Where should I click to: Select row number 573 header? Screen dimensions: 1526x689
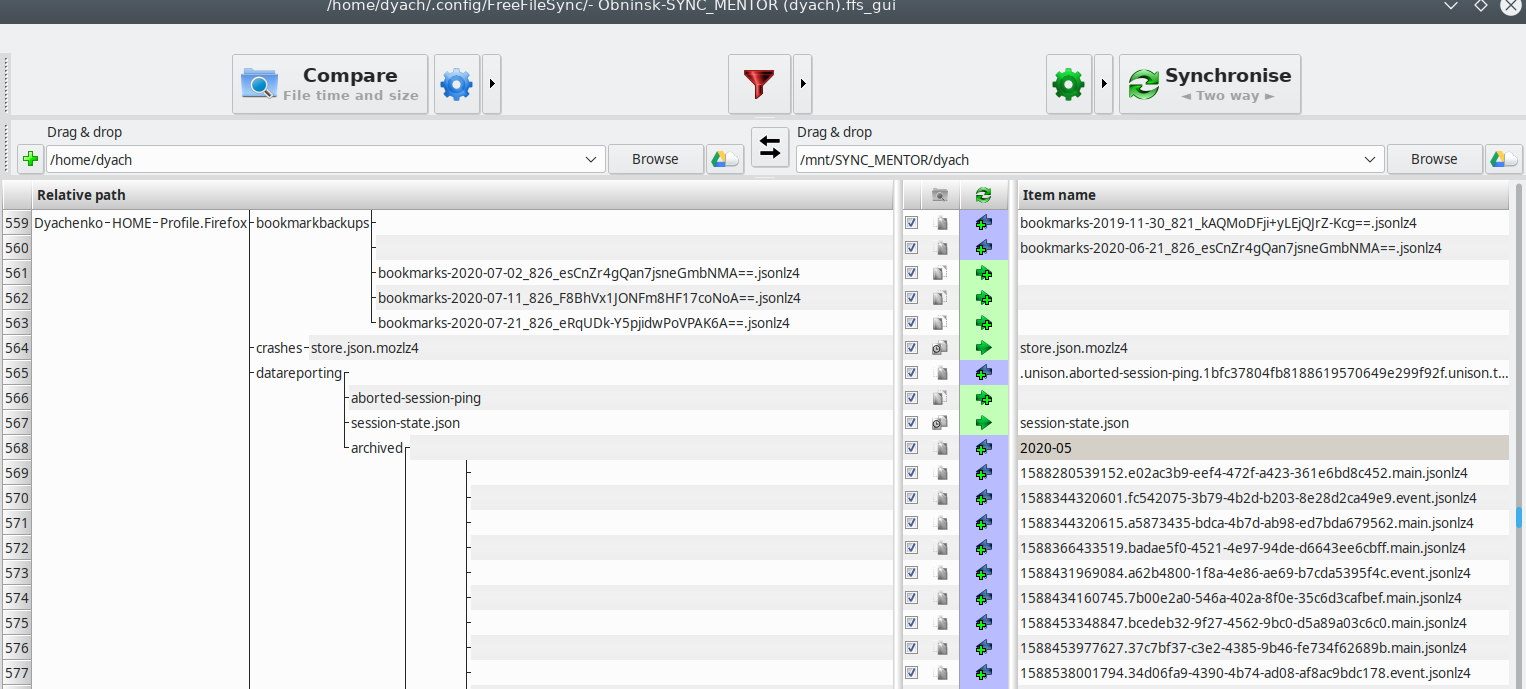point(17,573)
